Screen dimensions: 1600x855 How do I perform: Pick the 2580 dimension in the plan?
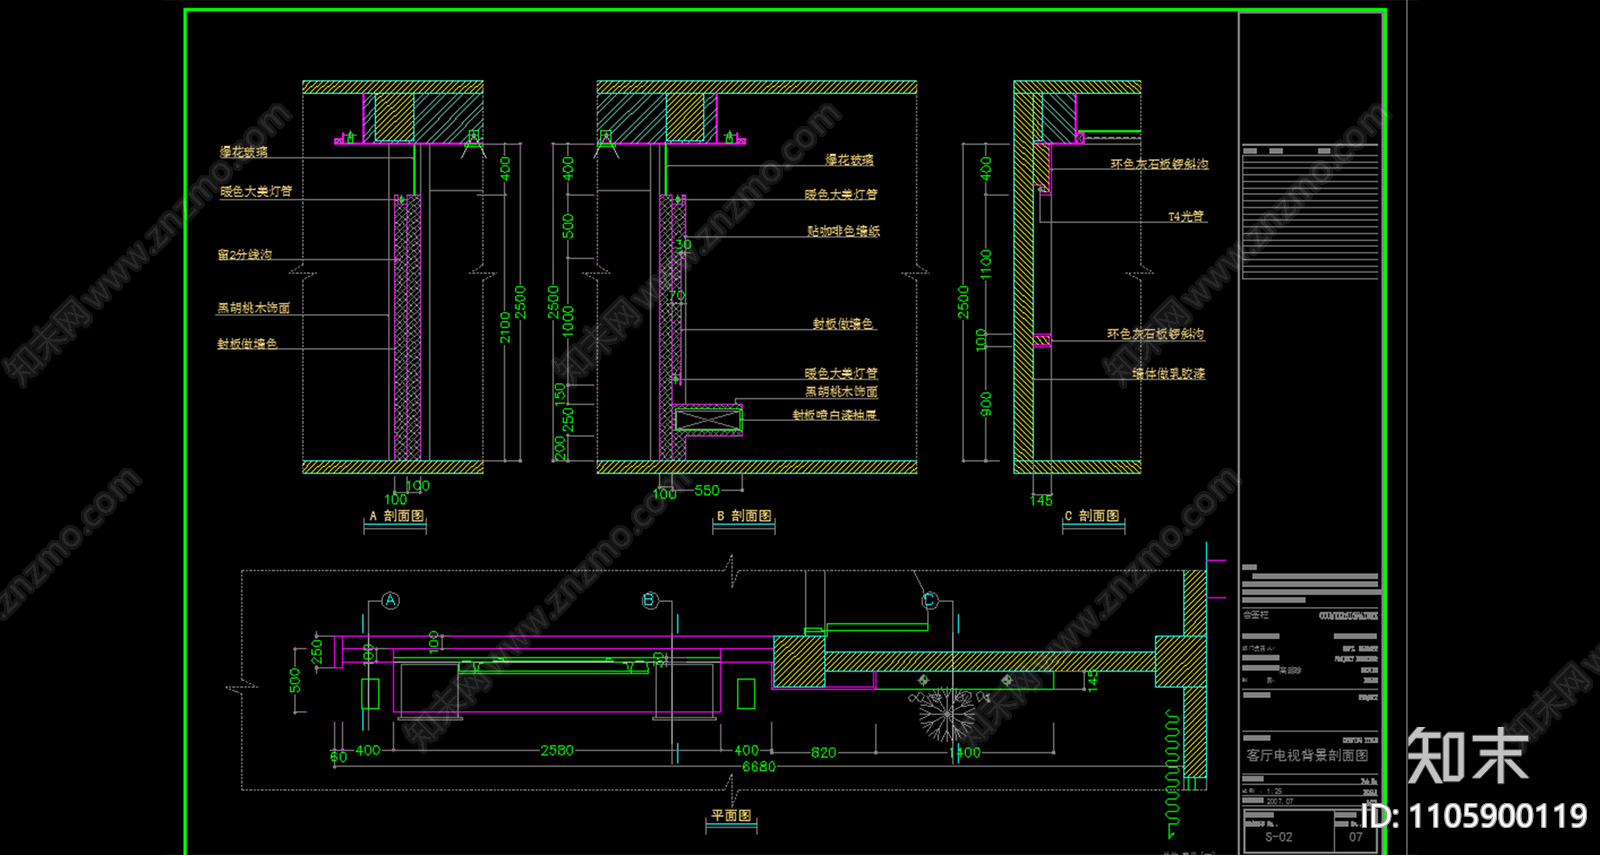557,750
